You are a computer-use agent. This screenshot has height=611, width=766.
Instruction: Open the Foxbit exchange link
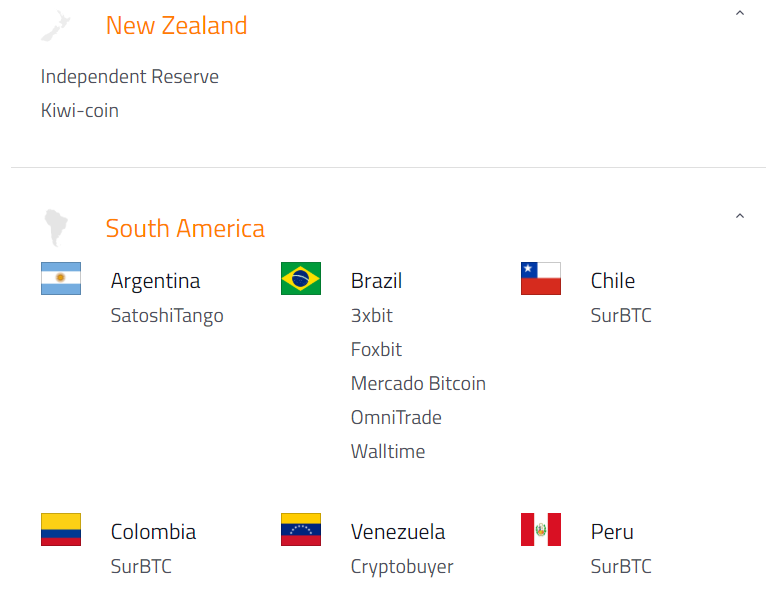tap(376, 350)
